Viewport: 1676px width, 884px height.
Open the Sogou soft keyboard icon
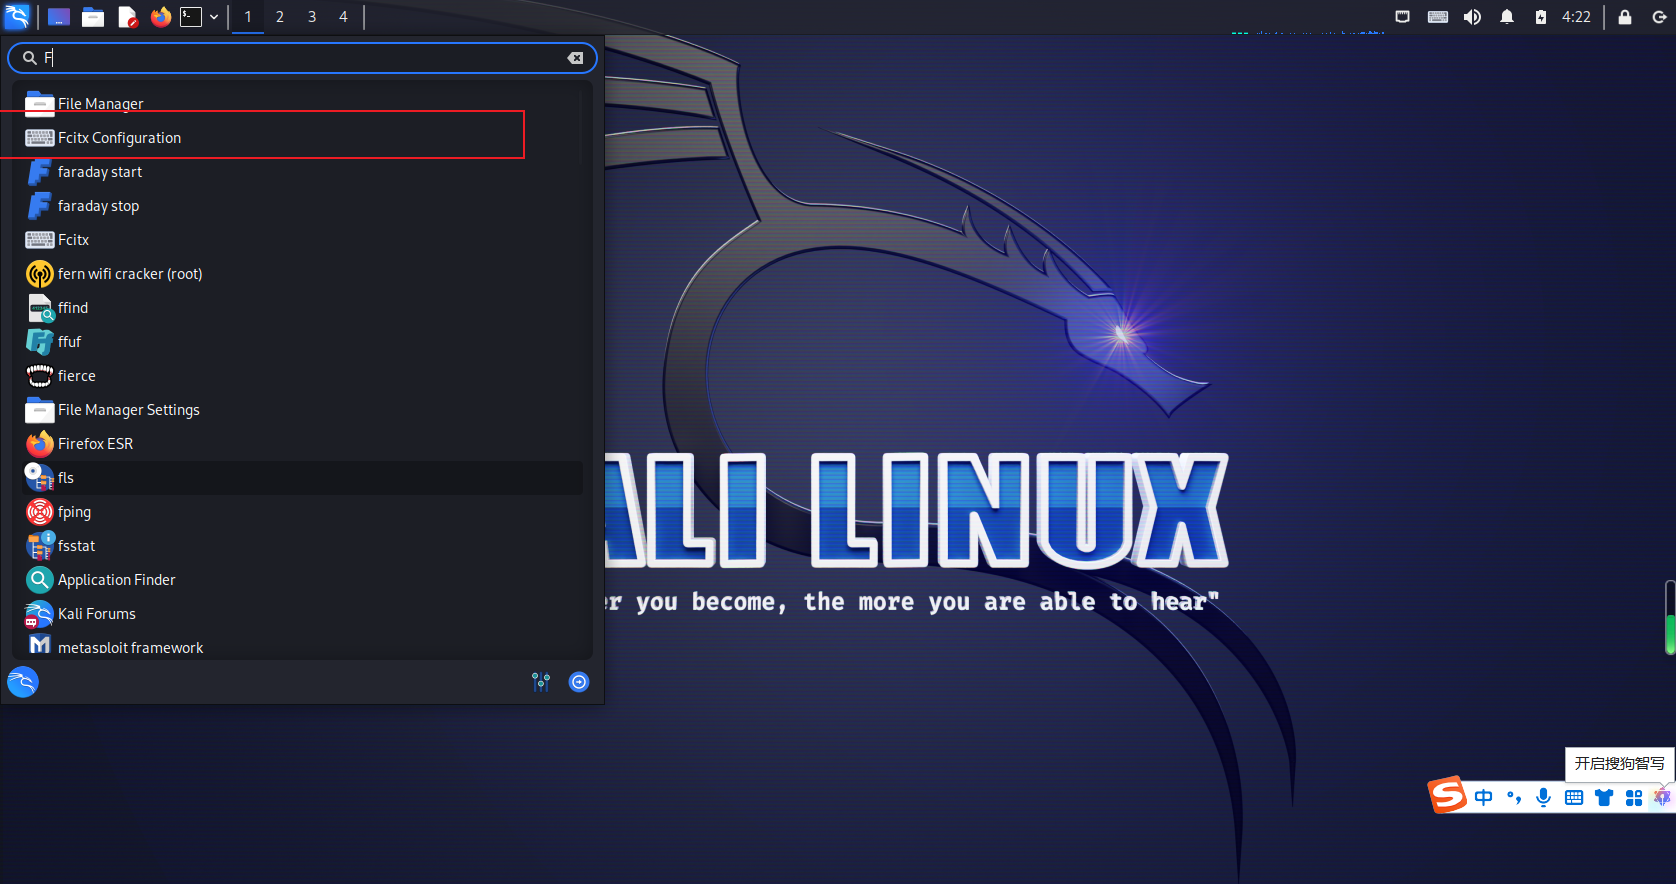point(1574,797)
